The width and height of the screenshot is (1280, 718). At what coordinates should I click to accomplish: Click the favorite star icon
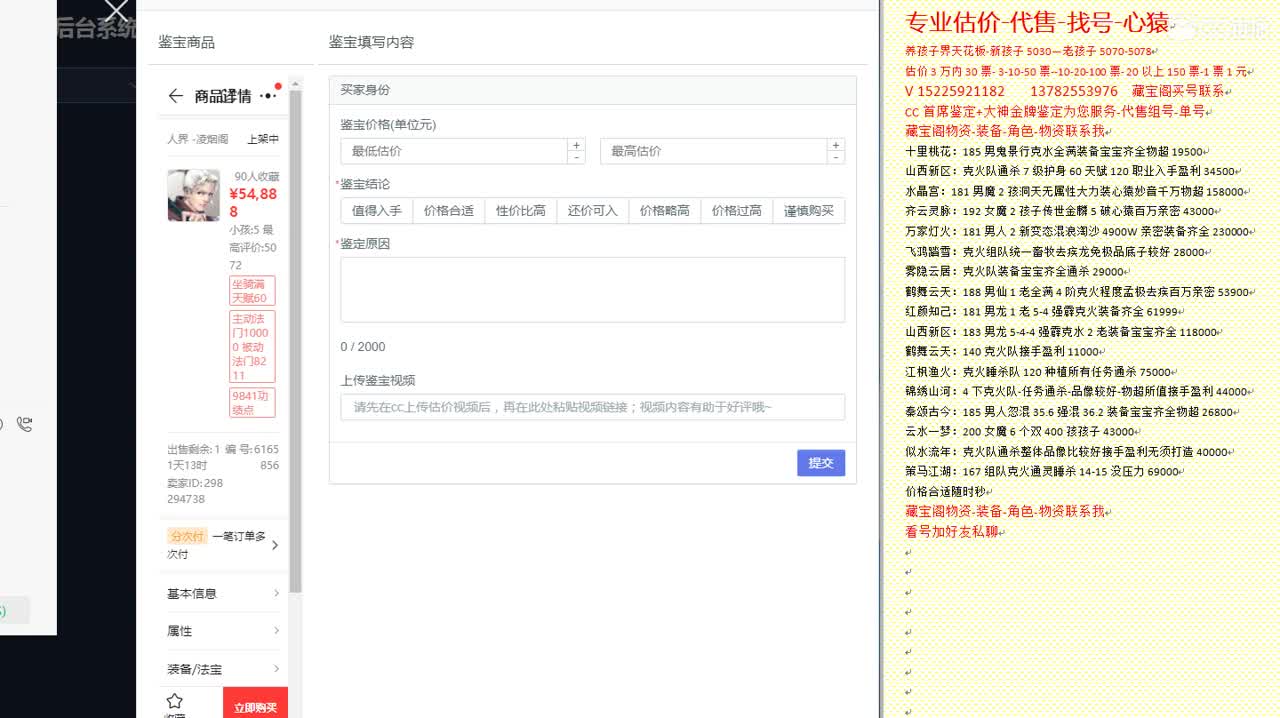click(x=175, y=701)
